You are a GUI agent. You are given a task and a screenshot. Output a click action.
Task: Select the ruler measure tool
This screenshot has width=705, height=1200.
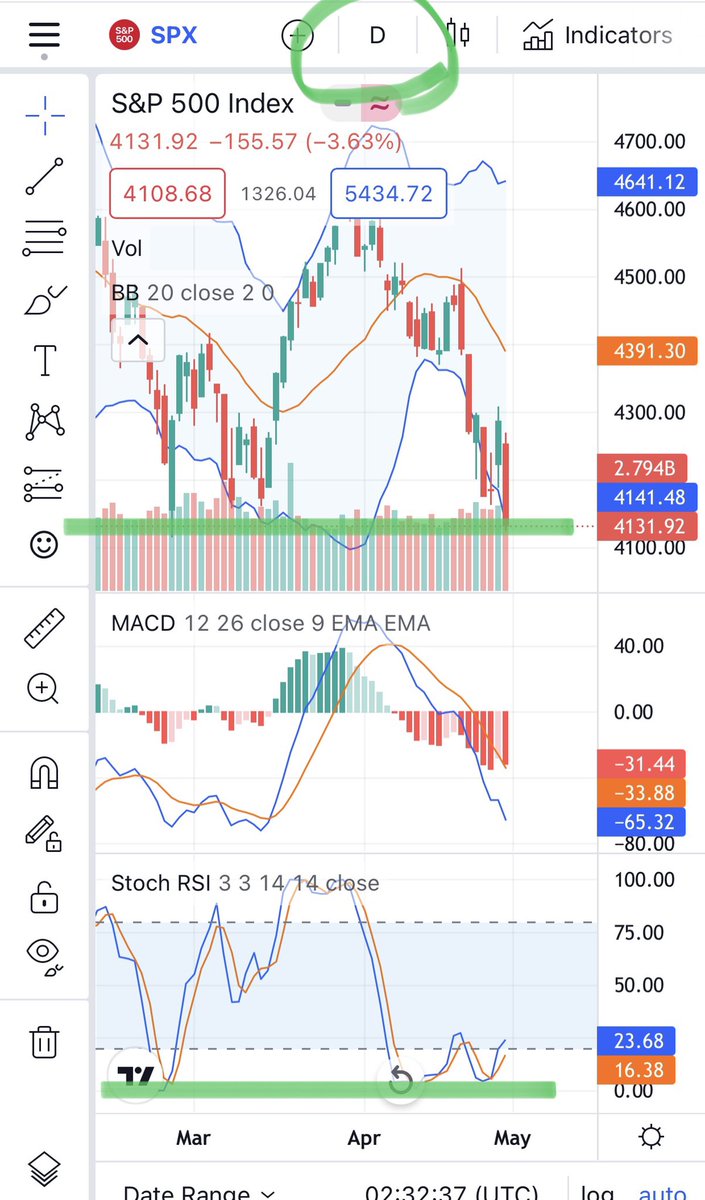(x=44, y=627)
